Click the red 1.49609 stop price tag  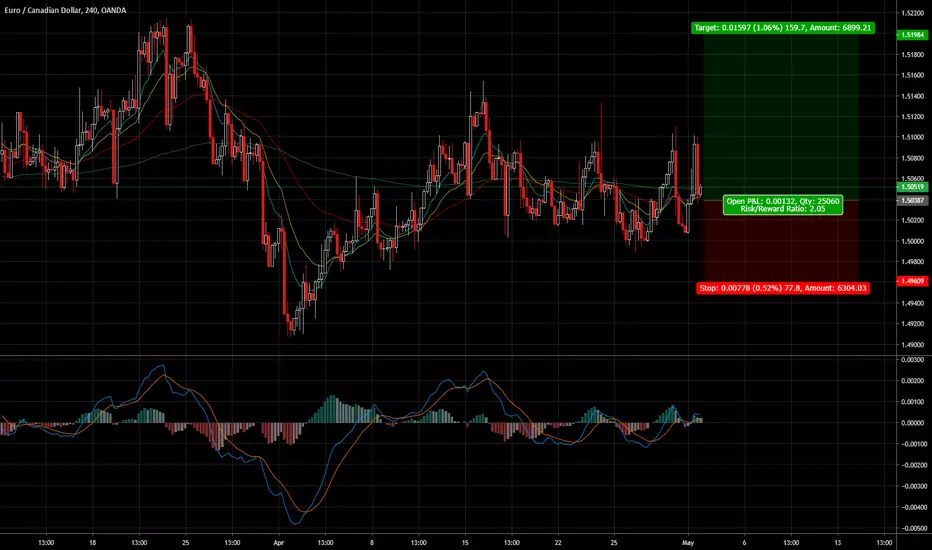click(x=912, y=281)
